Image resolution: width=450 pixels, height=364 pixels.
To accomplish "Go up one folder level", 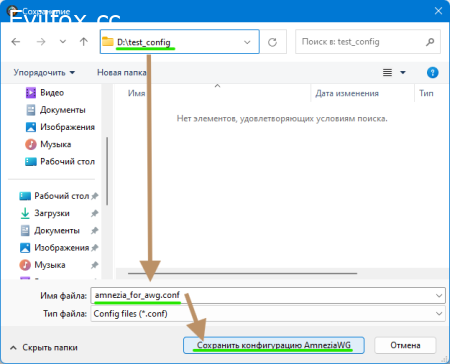I will [84, 42].
